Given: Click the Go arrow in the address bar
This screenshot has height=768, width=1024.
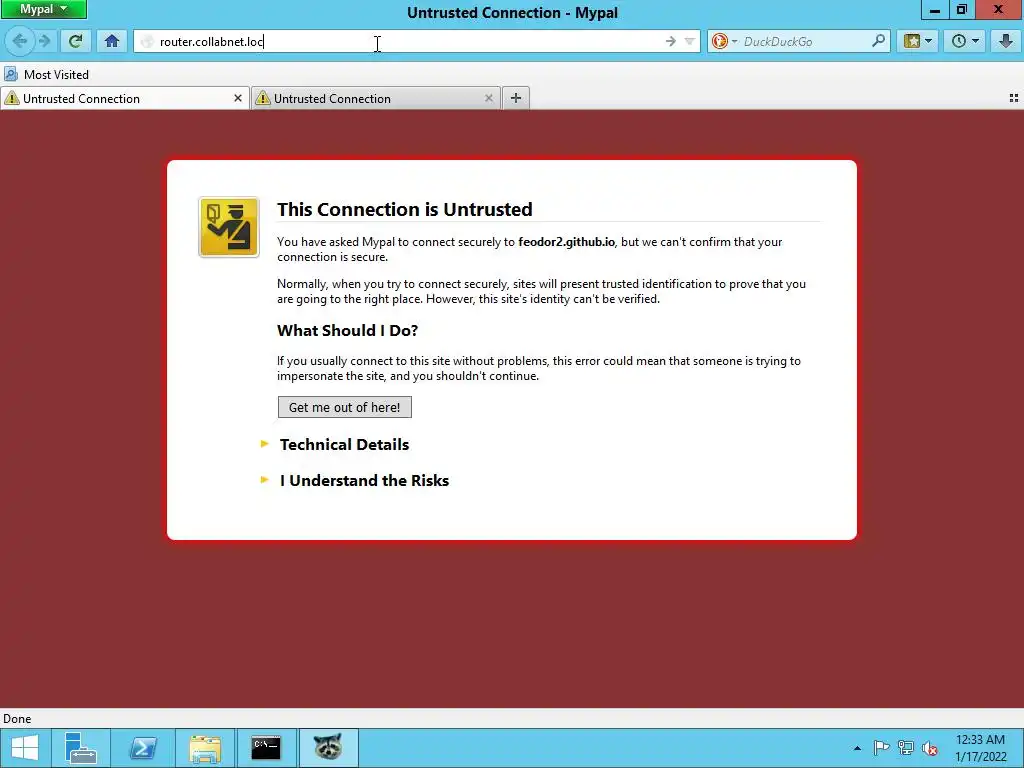Looking at the screenshot, I should pos(671,42).
